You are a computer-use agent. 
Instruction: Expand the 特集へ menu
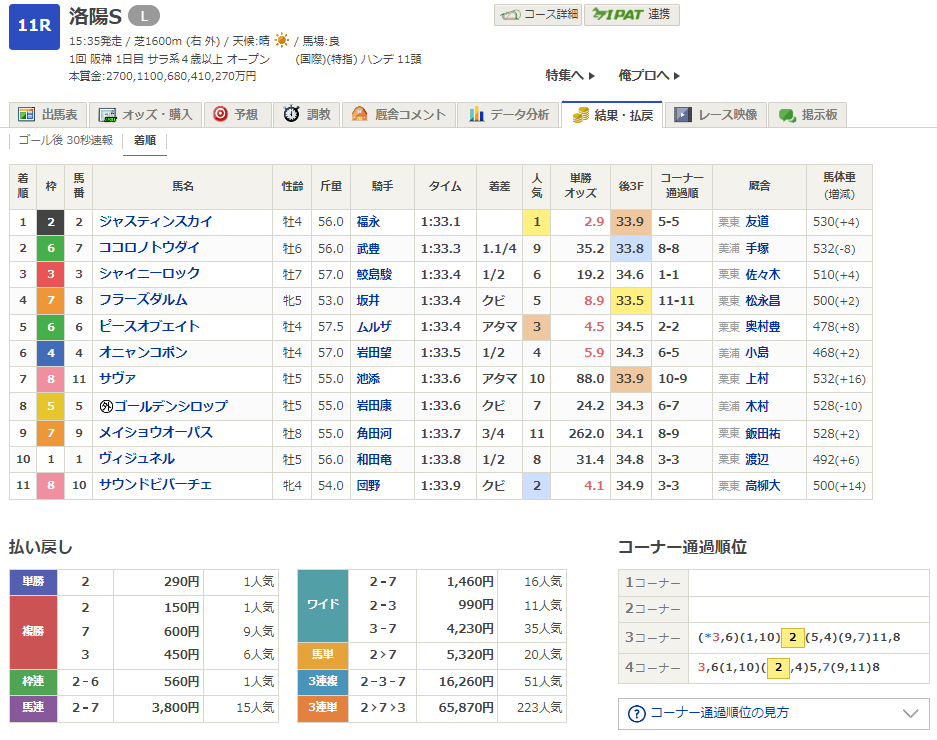(570, 75)
